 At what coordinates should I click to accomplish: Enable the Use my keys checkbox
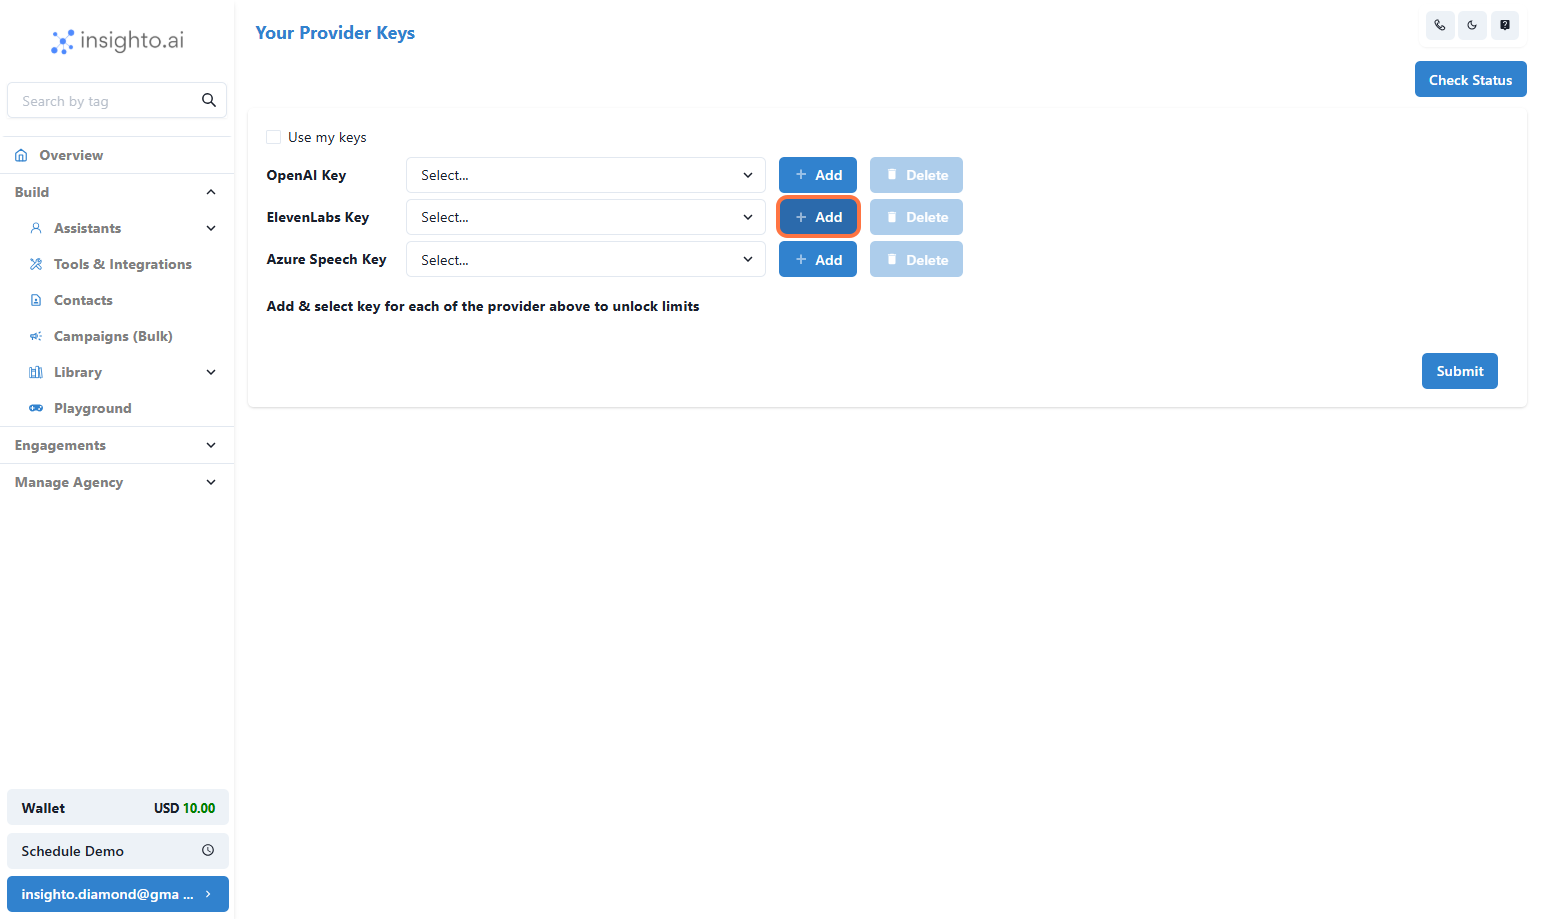click(273, 137)
